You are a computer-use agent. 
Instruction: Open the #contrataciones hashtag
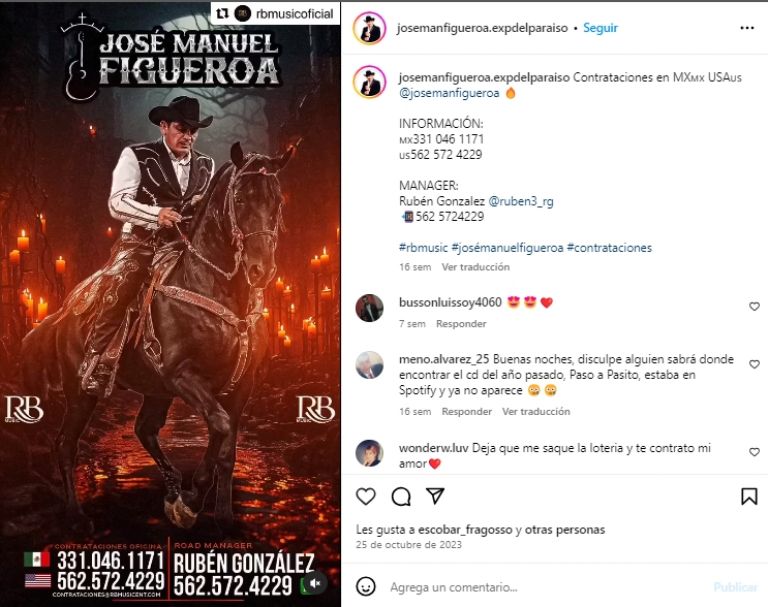point(609,248)
